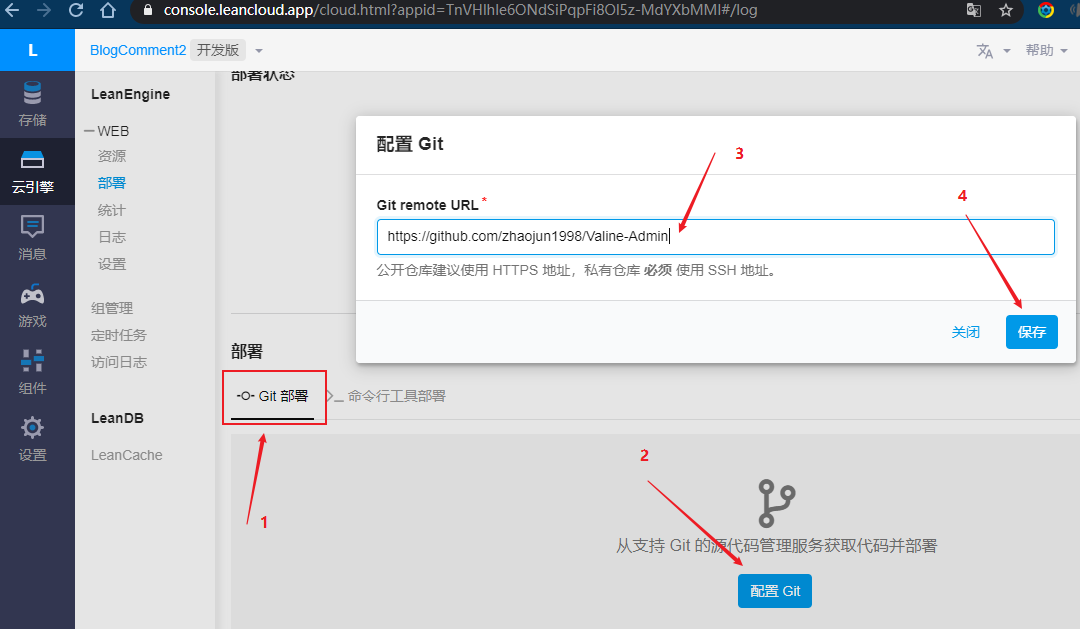Click the Git remote URL input field

pos(716,237)
